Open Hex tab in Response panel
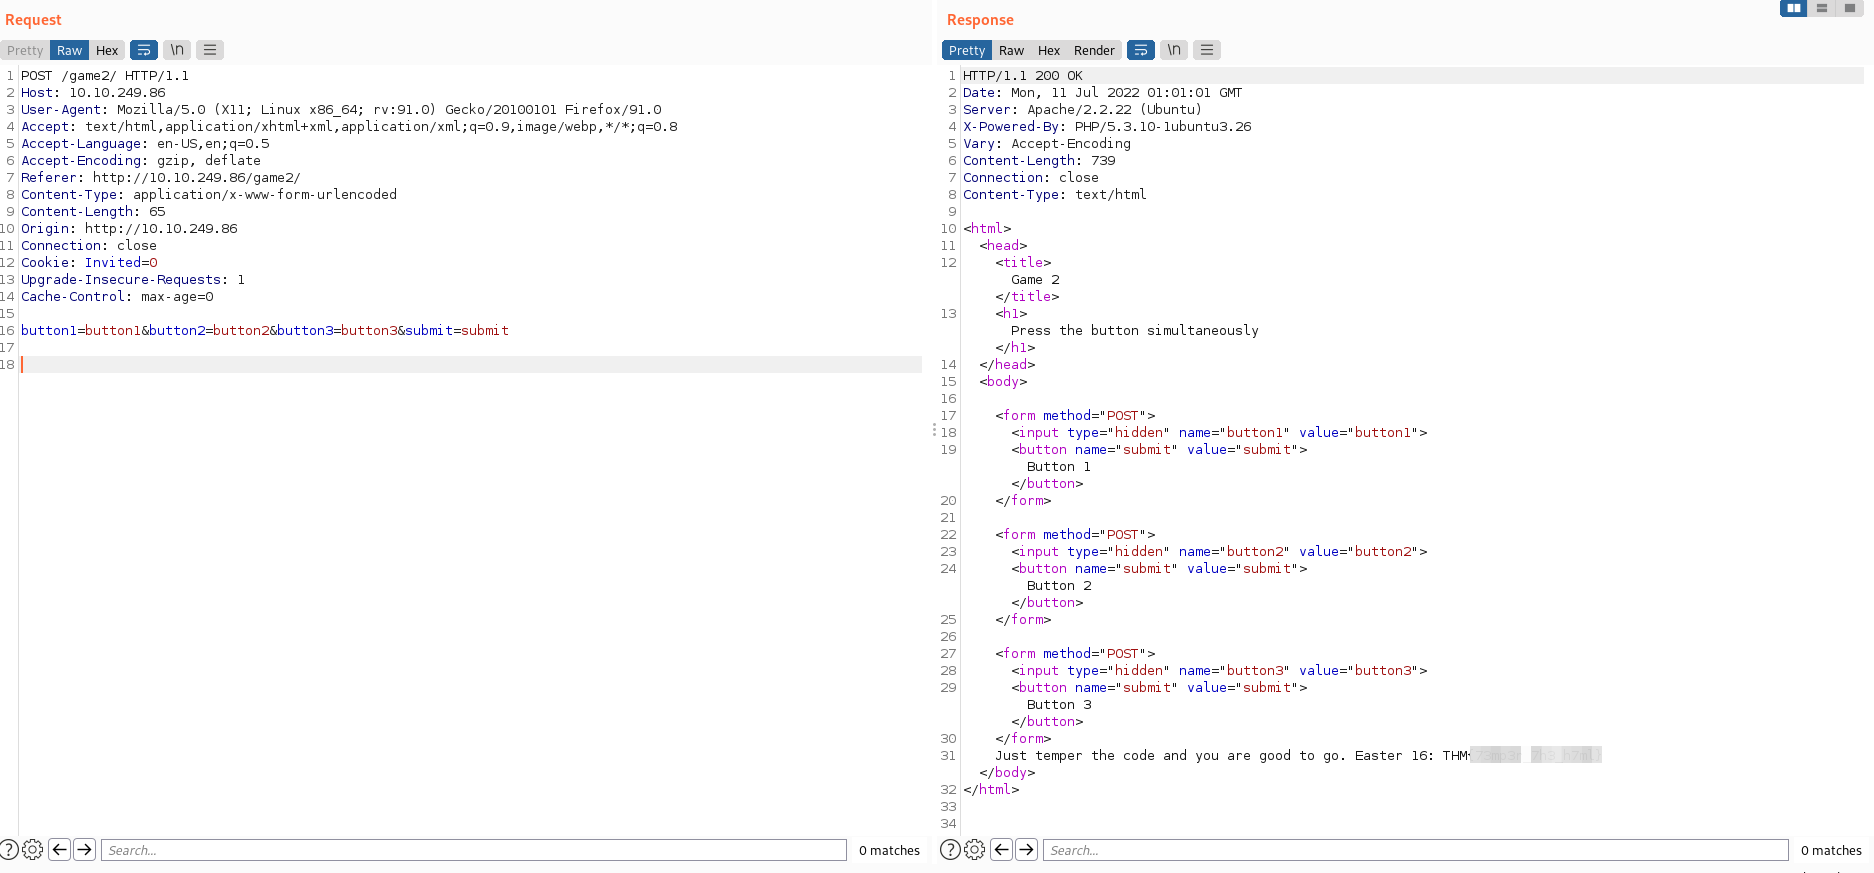Image resolution: width=1874 pixels, height=873 pixels. (1049, 50)
